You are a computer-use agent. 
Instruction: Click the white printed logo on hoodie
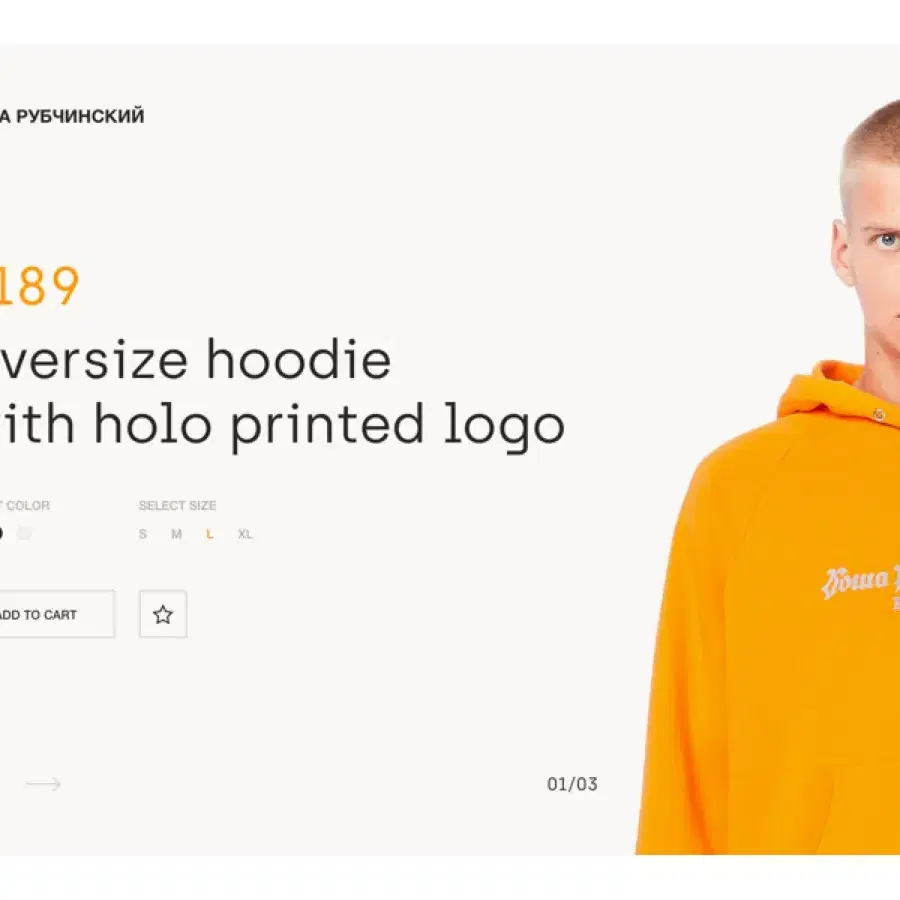[x=861, y=585]
